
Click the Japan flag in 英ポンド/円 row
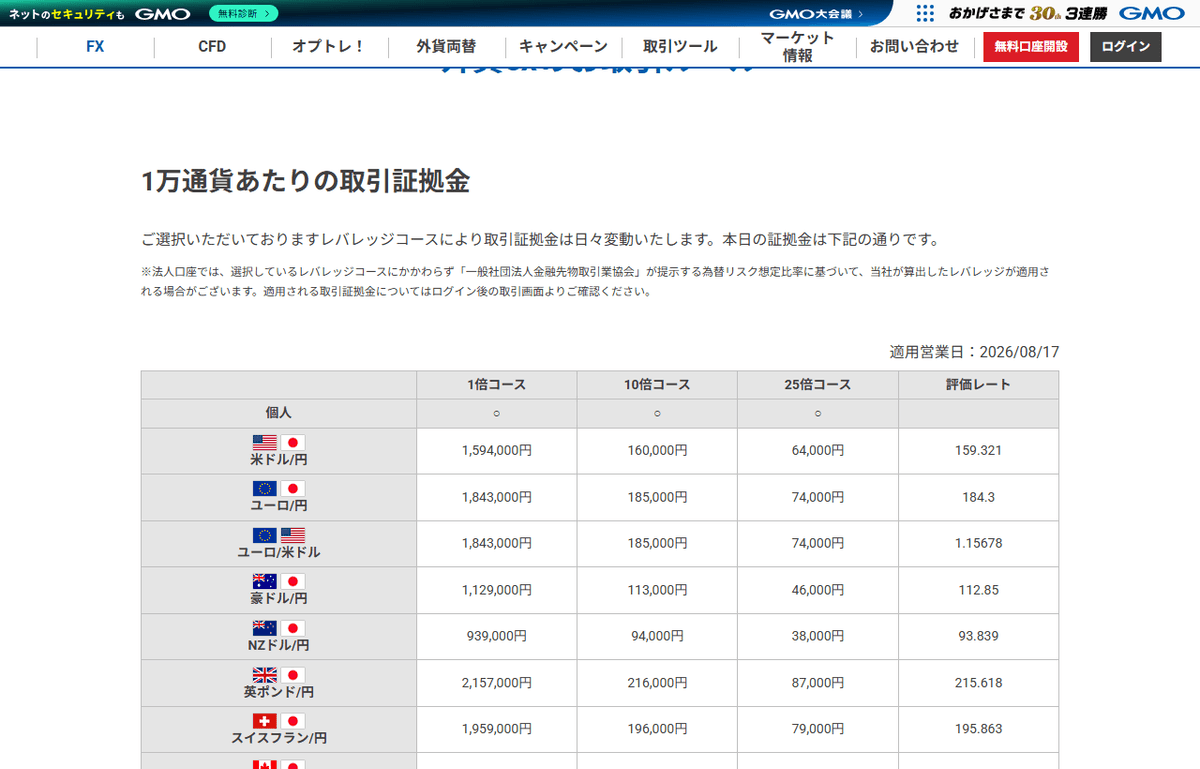click(x=292, y=674)
